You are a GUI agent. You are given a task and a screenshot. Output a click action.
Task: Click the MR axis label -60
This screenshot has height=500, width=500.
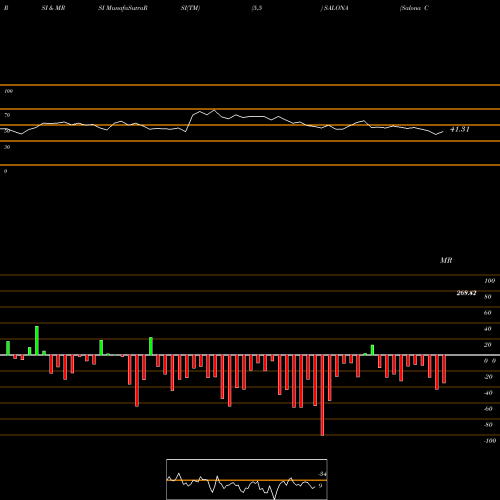point(488,409)
